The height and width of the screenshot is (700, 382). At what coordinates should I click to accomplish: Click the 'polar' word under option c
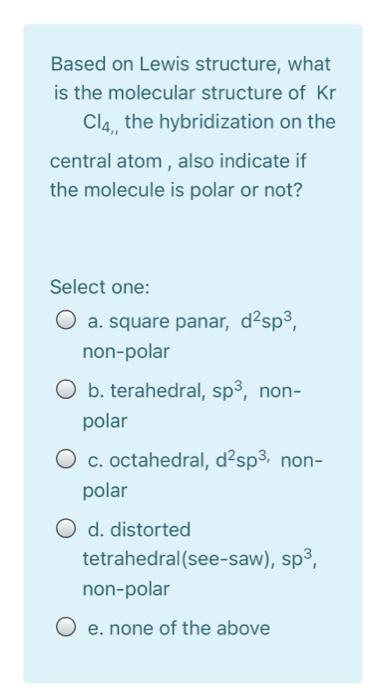[105, 491]
